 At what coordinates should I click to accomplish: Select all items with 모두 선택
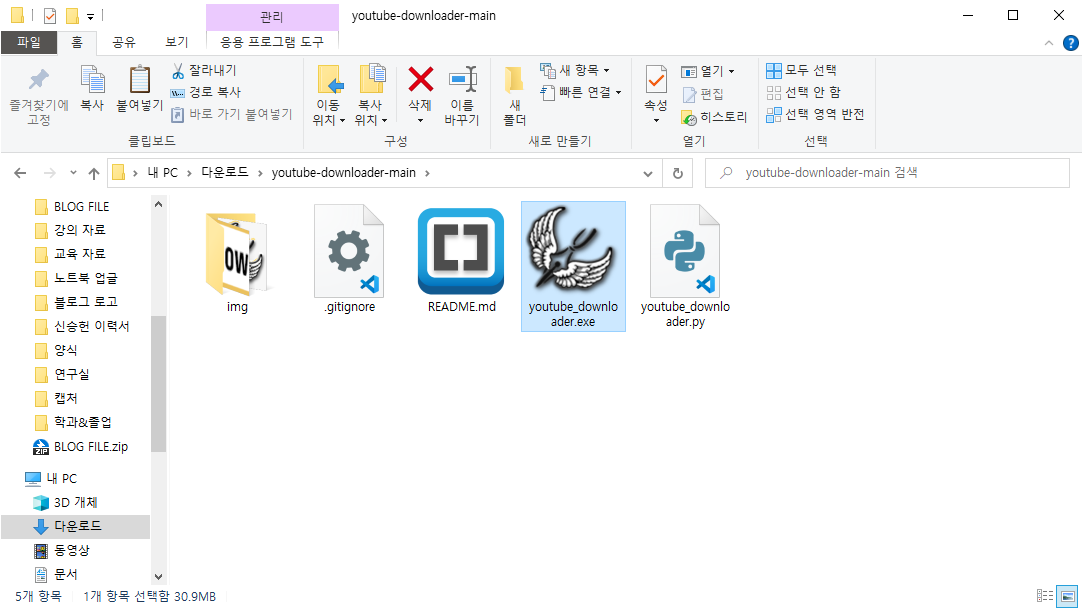click(801, 70)
